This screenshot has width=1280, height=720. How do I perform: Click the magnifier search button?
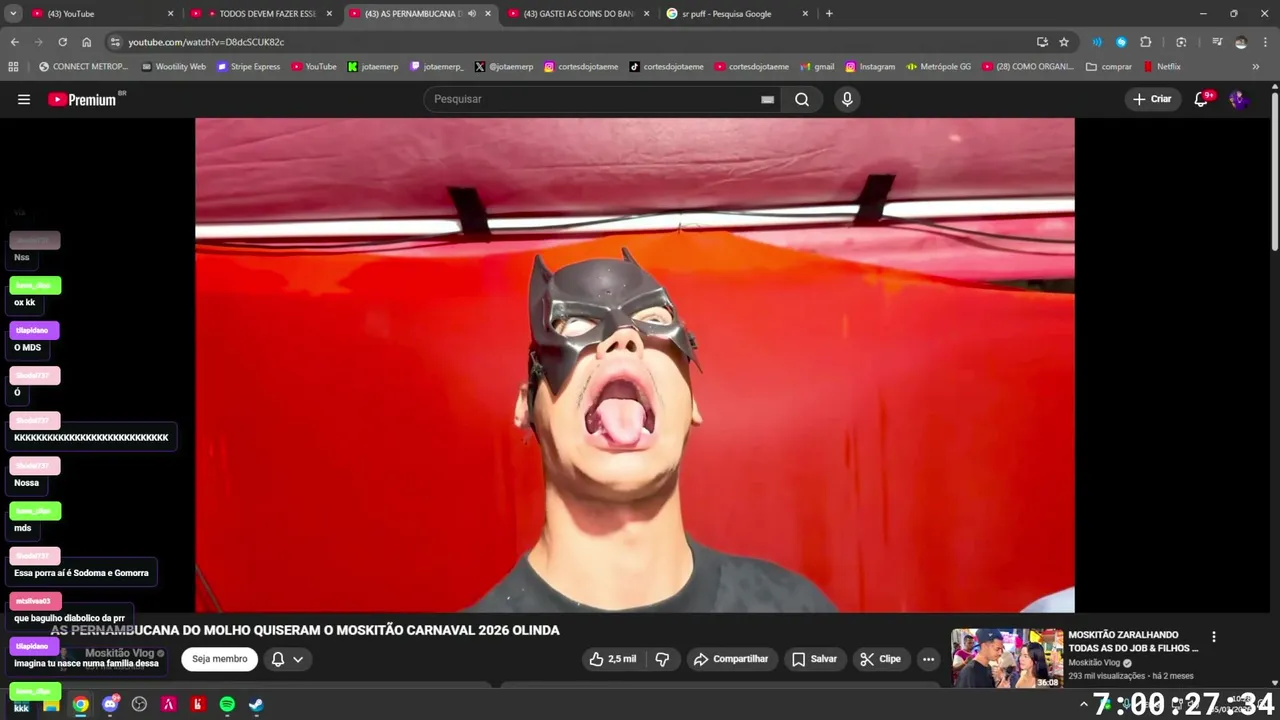pyautogui.click(x=802, y=99)
